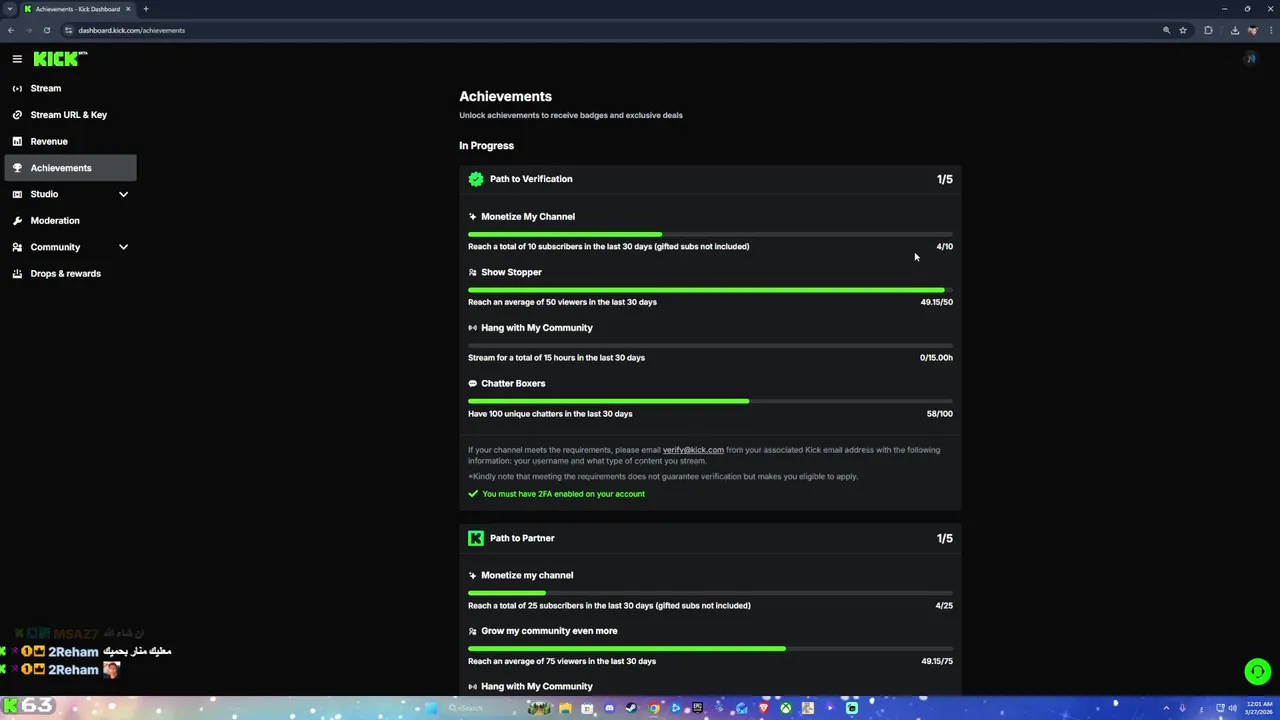The width and height of the screenshot is (1280, 720).
Task: Open Steam from the taskbar
Action: 631,708
